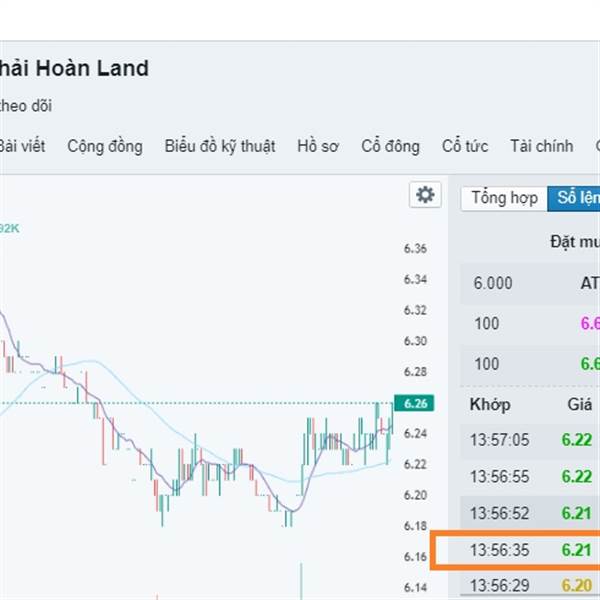Click the 6.20 price at 13:56:29
The height and width of the screenshot is (600, 600).
577,586
